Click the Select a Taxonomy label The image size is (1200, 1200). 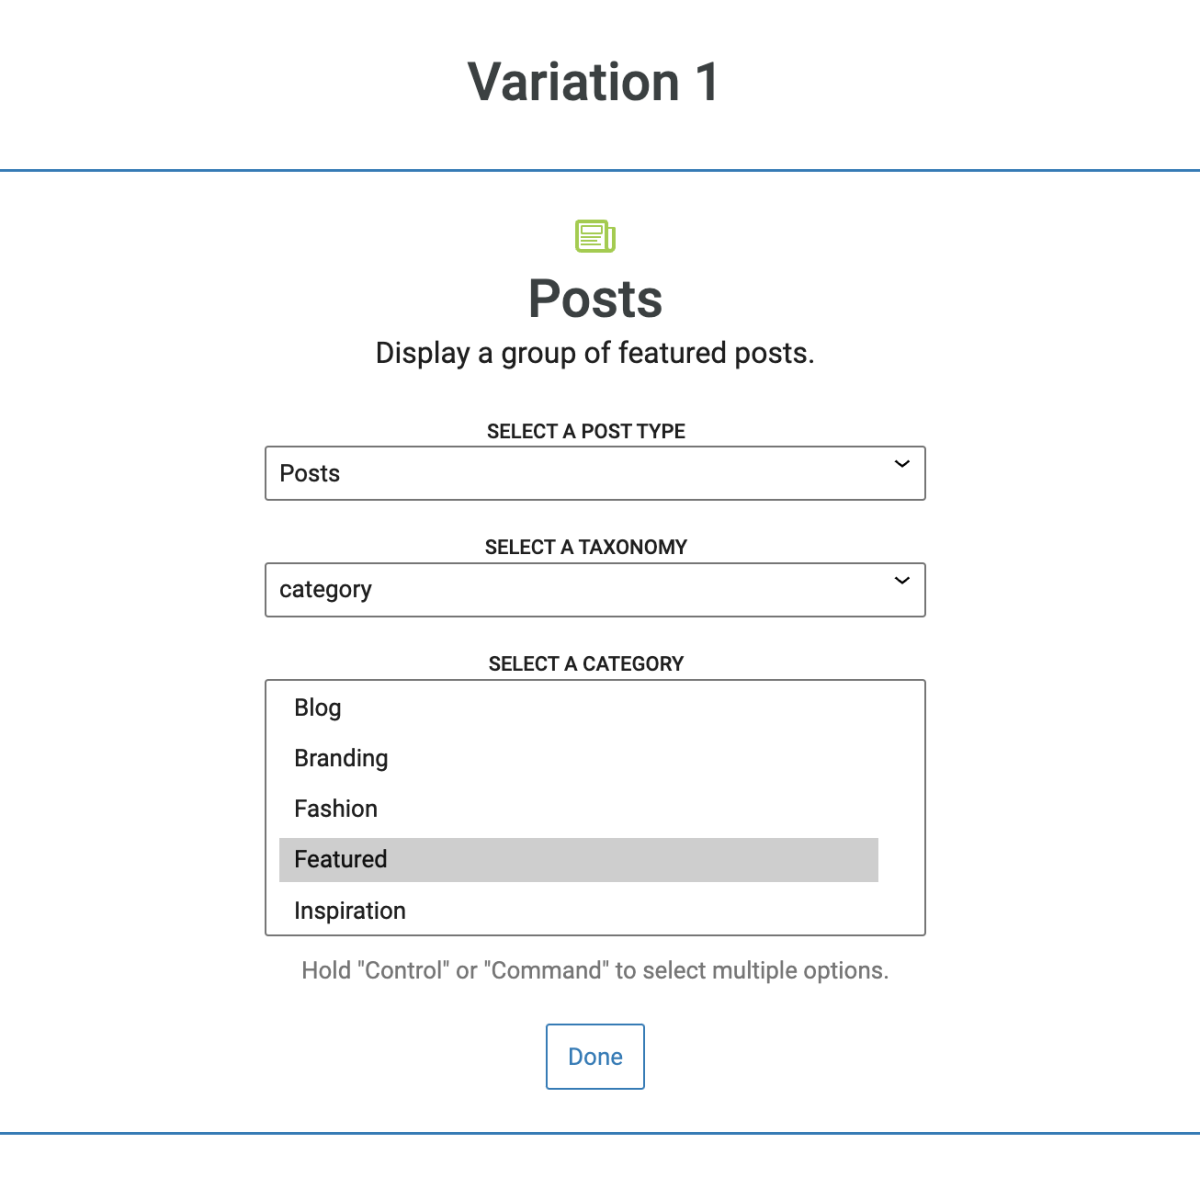[x=586, y=547]
